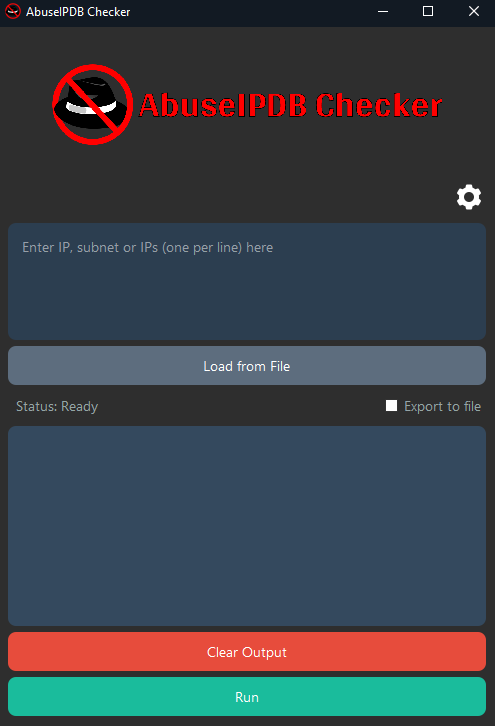Click the crossed-out black hat logo
This screenshot has height=726, width=495.
click(93, 105)
